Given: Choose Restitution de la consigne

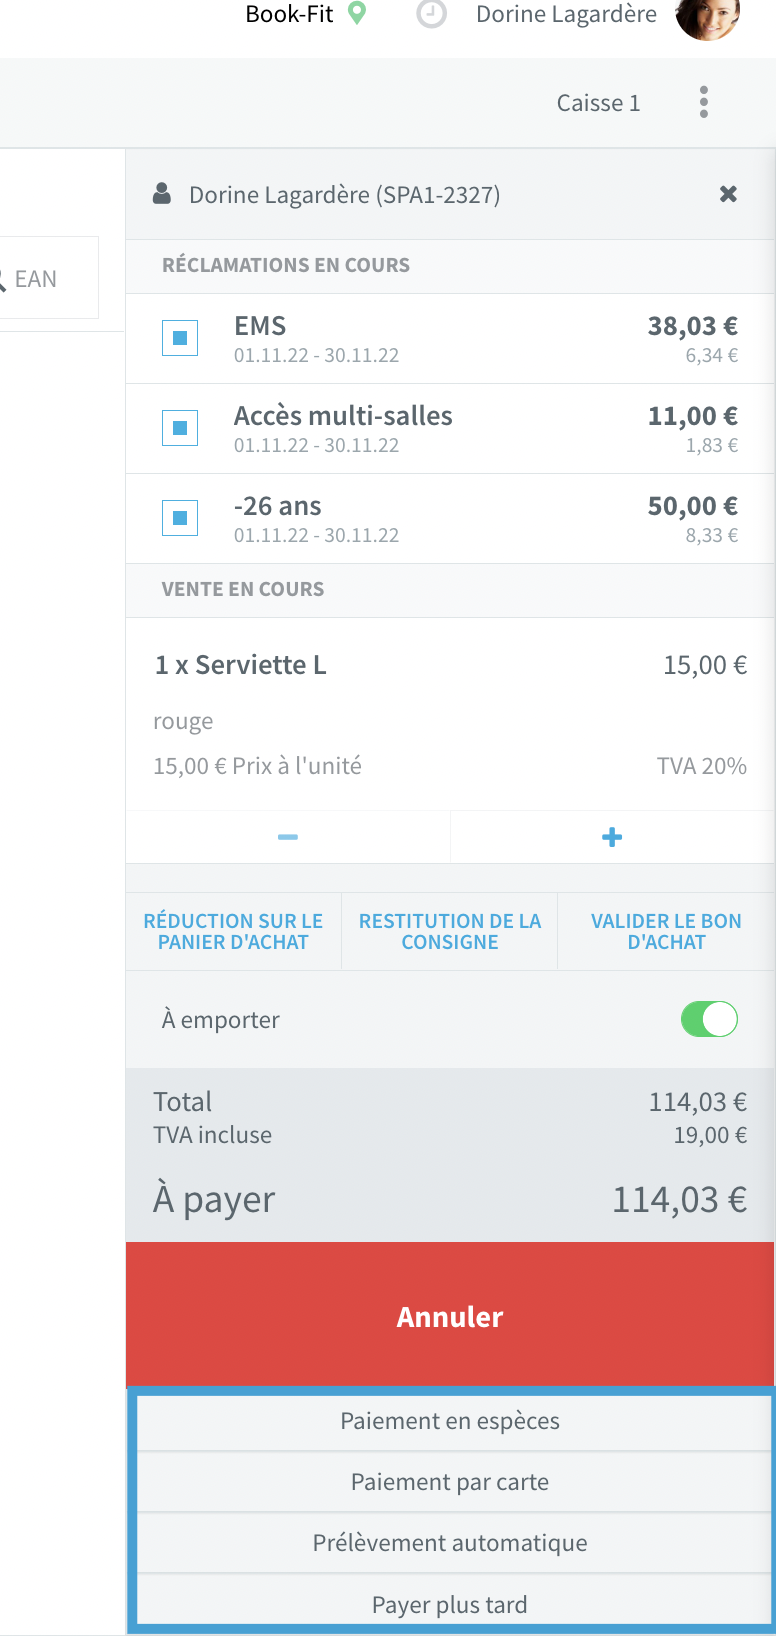Looking at the screenshot, I should click(450, 931).
